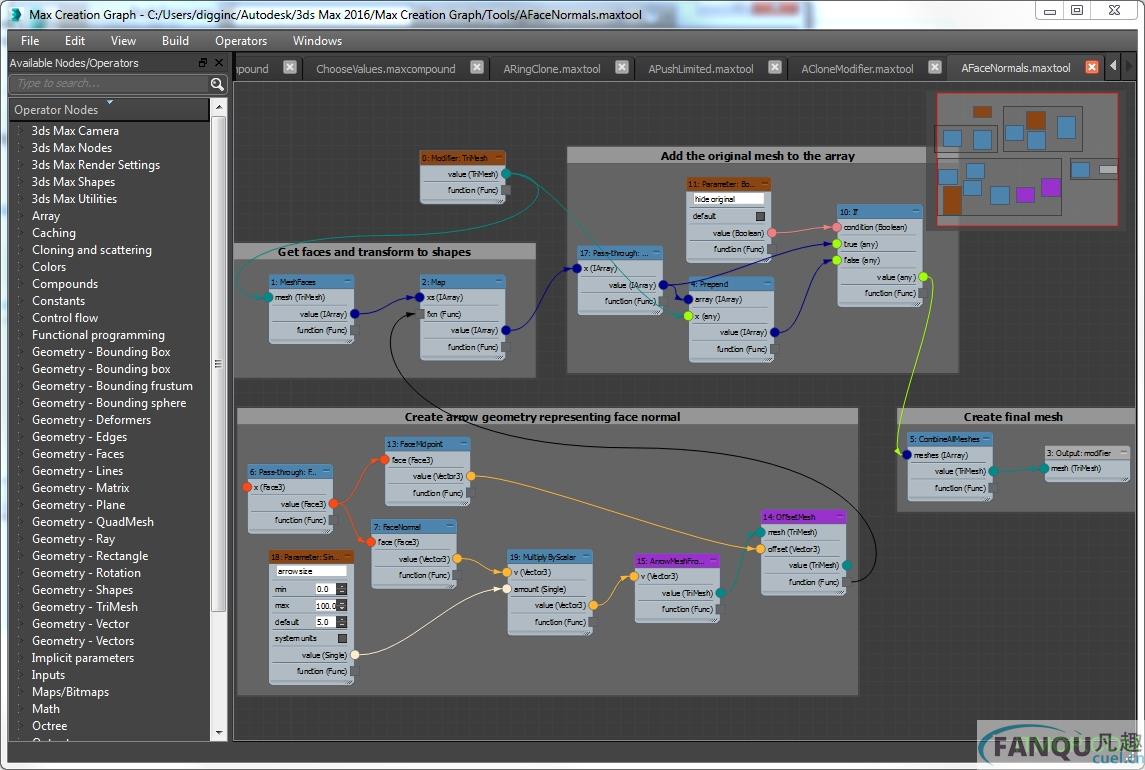Image resolution: width=1145 pixels, height=770 pixels.
Task: Click the graph minimap overview
Action: [x=1027, y=159]
